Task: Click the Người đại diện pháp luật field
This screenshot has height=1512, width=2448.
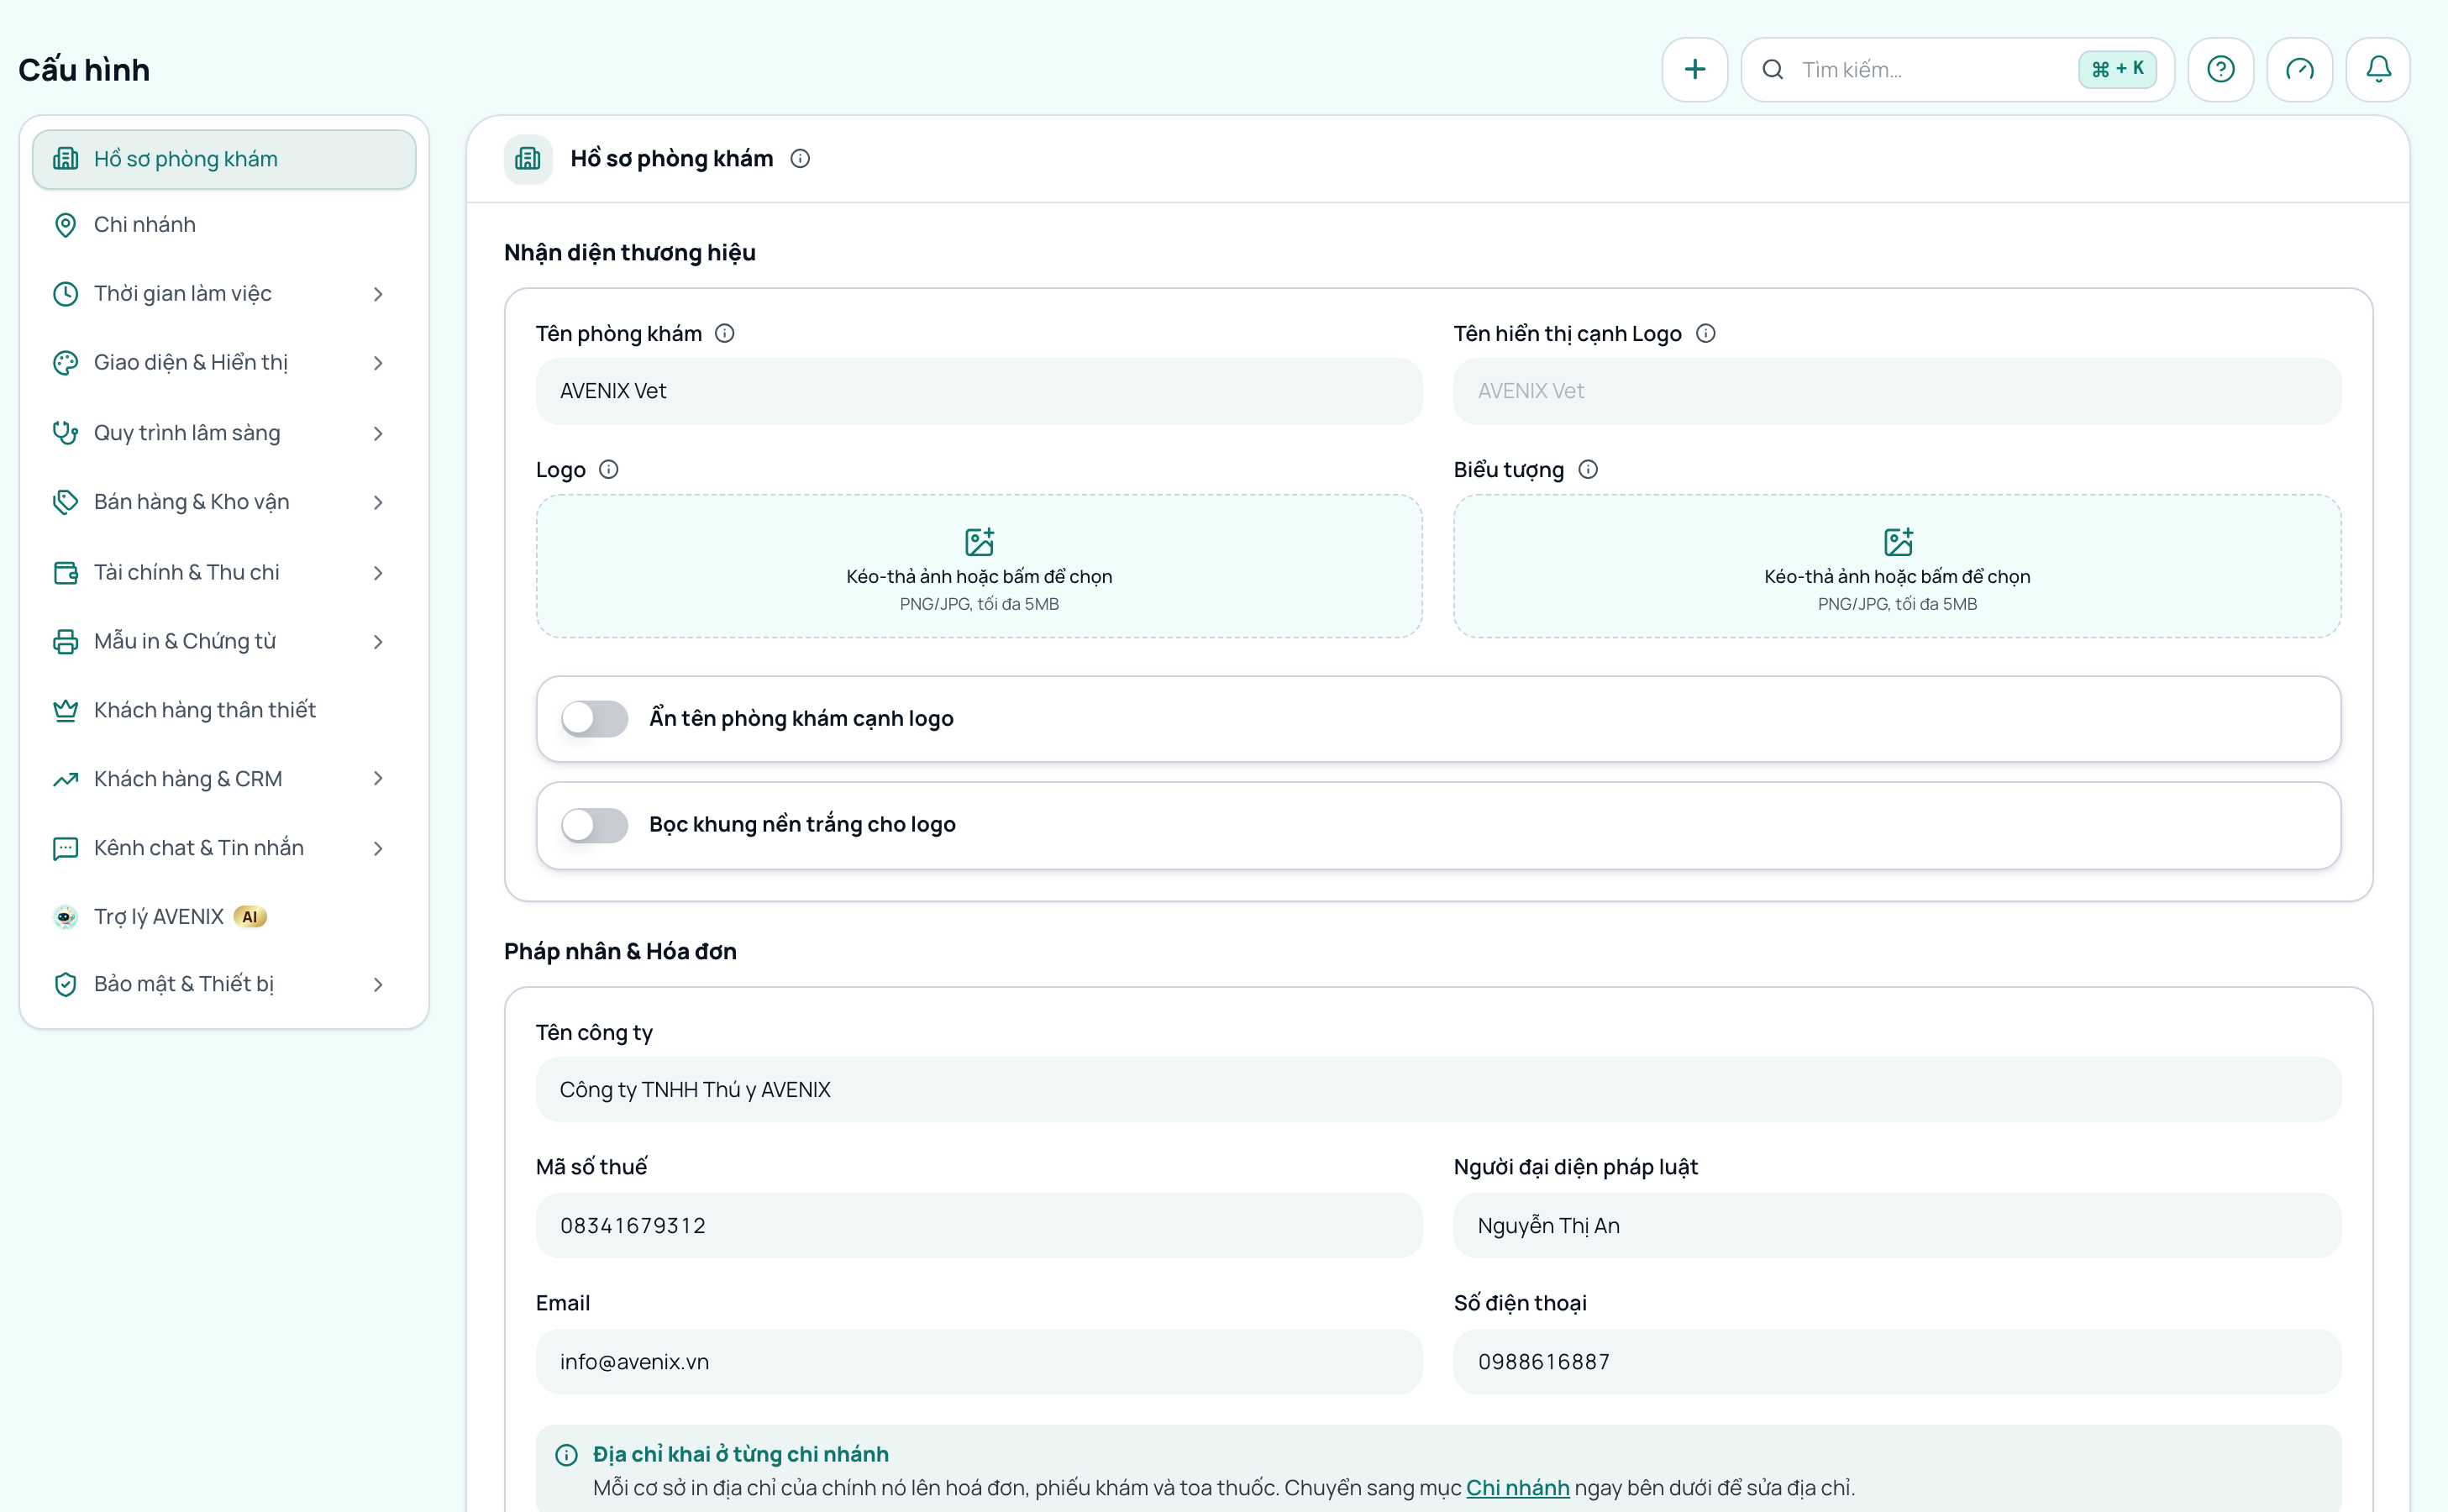Action: pos(1897,1226)
